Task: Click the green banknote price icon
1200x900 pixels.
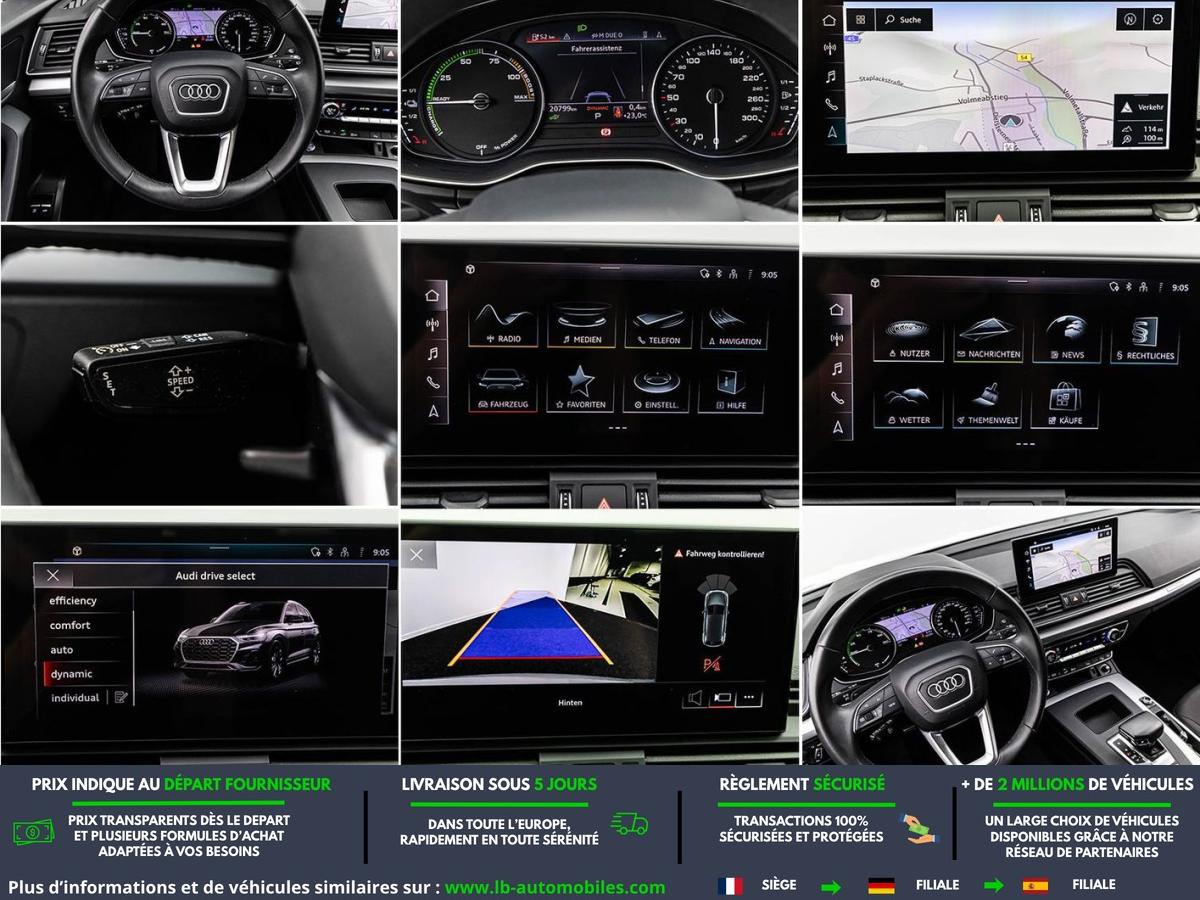Action: (33, 832)
